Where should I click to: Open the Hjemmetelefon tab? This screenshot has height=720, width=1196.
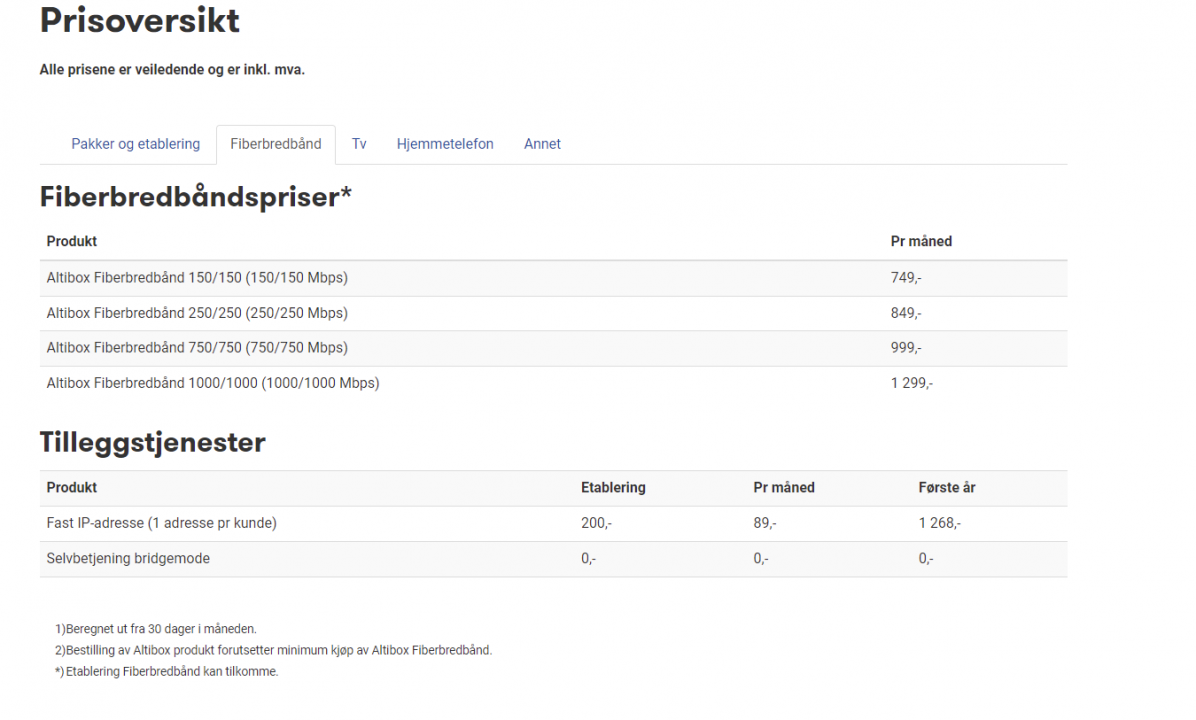445,144
